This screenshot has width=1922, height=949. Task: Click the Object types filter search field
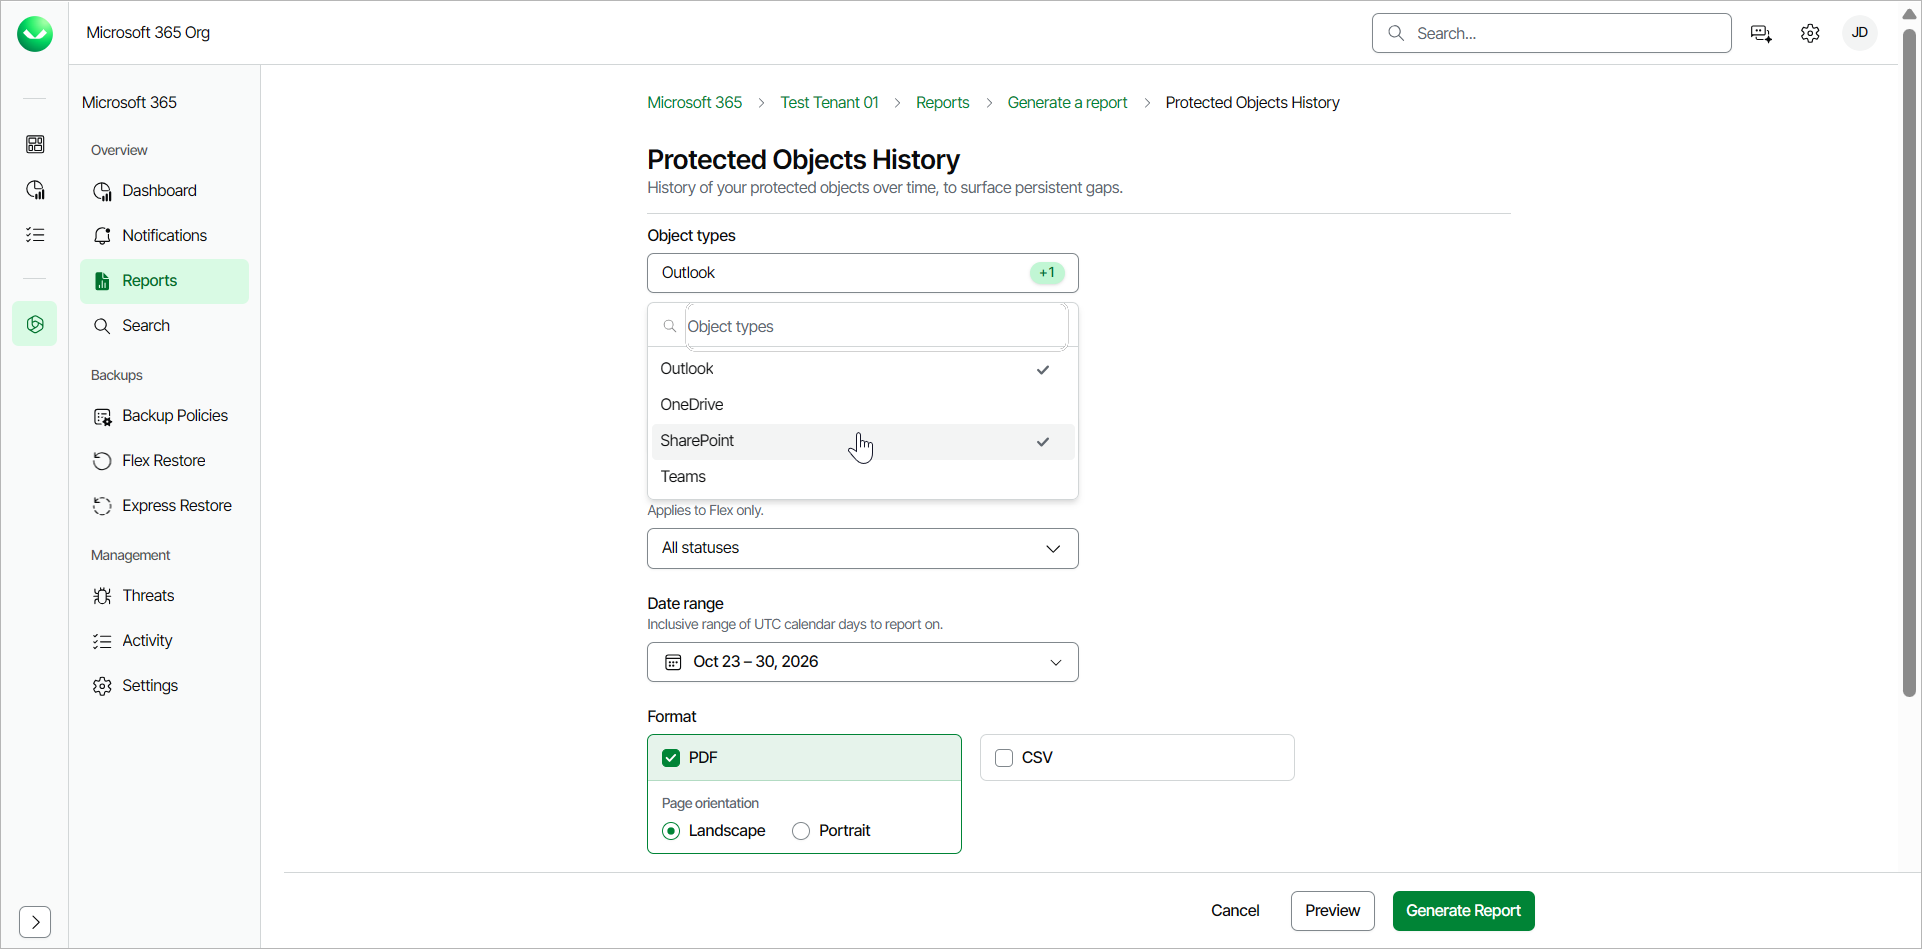[x=876, y=327]
